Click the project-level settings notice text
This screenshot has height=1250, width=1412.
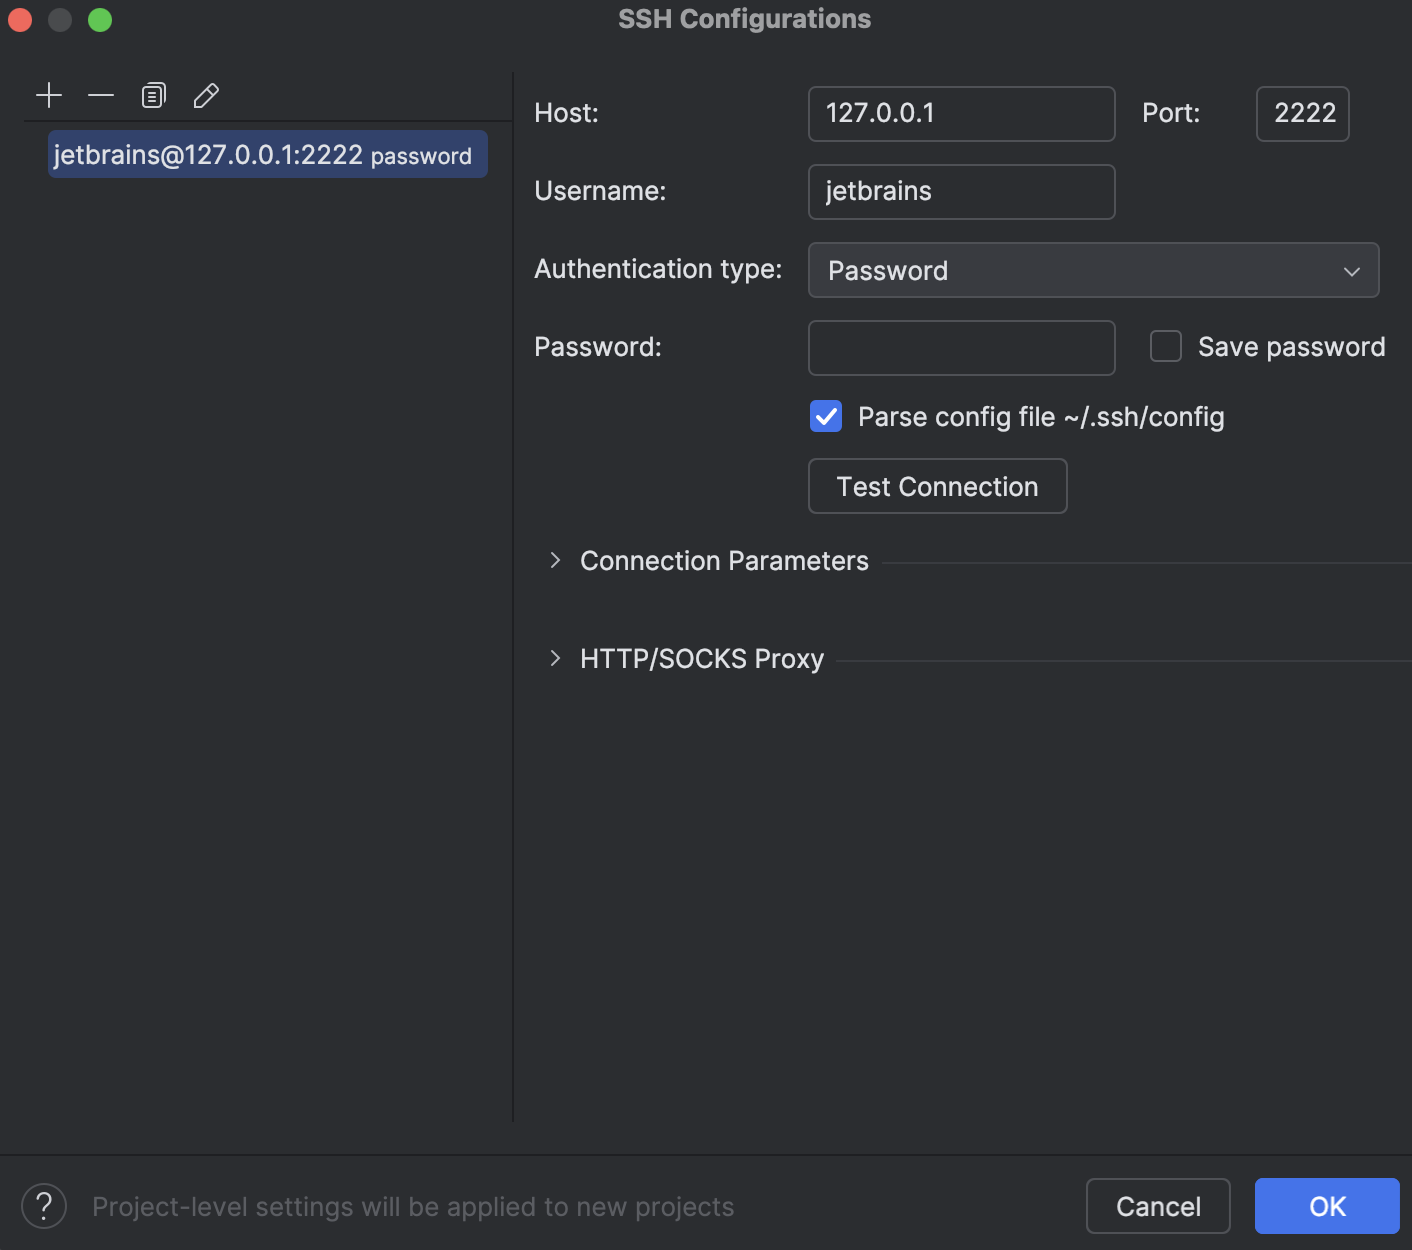[x=412, y=1206]
